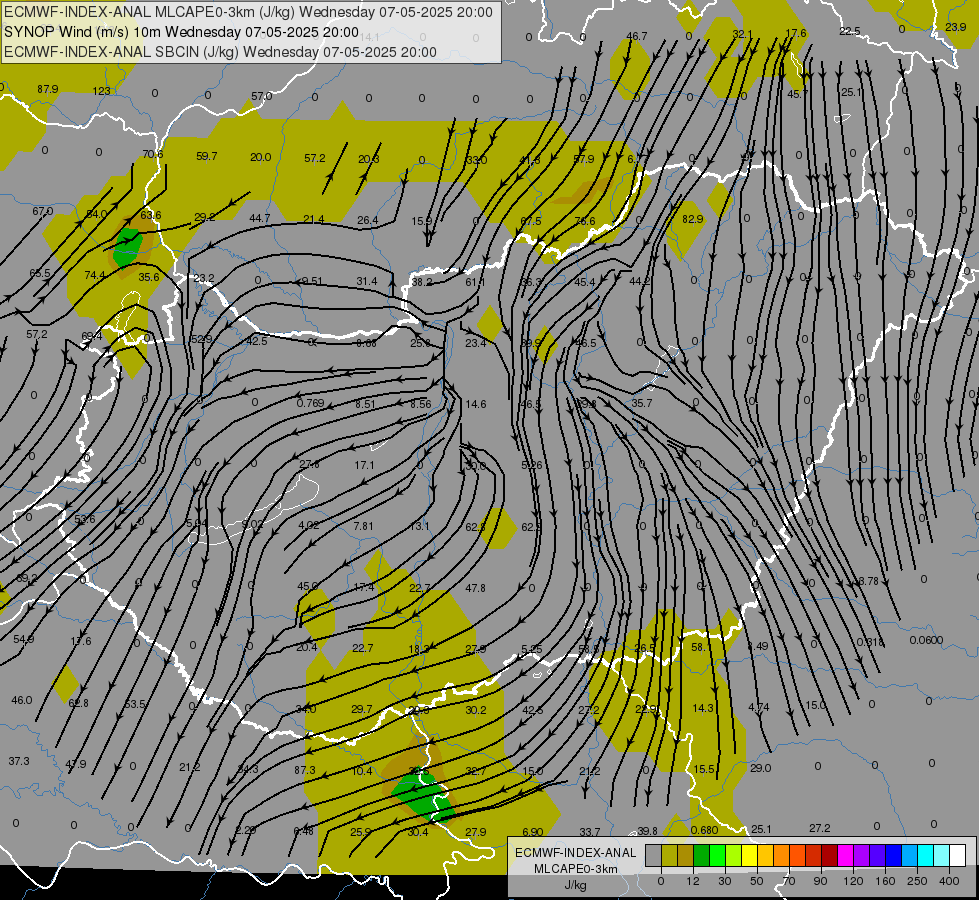Click the map value 14.3
This screenshot has height=900, width=979.
tap(702, 708)
